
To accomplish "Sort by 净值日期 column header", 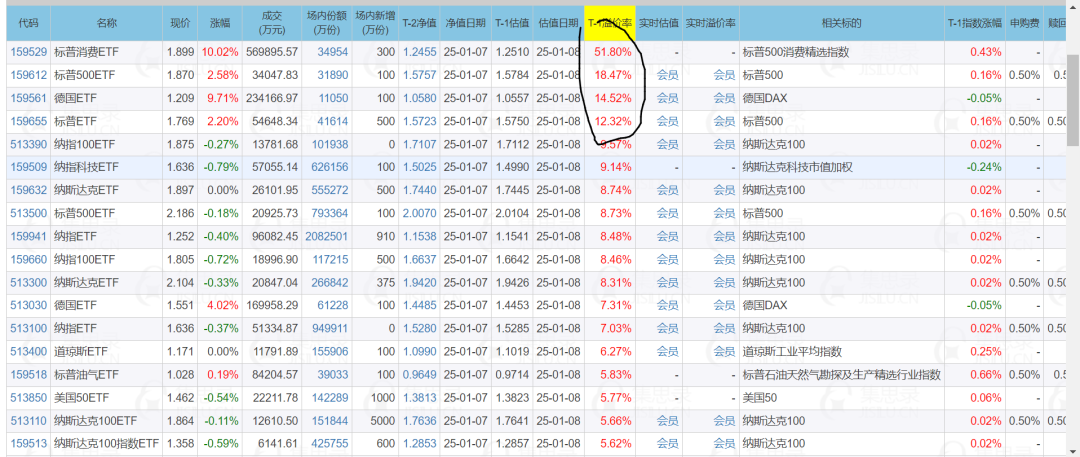I will (x=465, y=23).
